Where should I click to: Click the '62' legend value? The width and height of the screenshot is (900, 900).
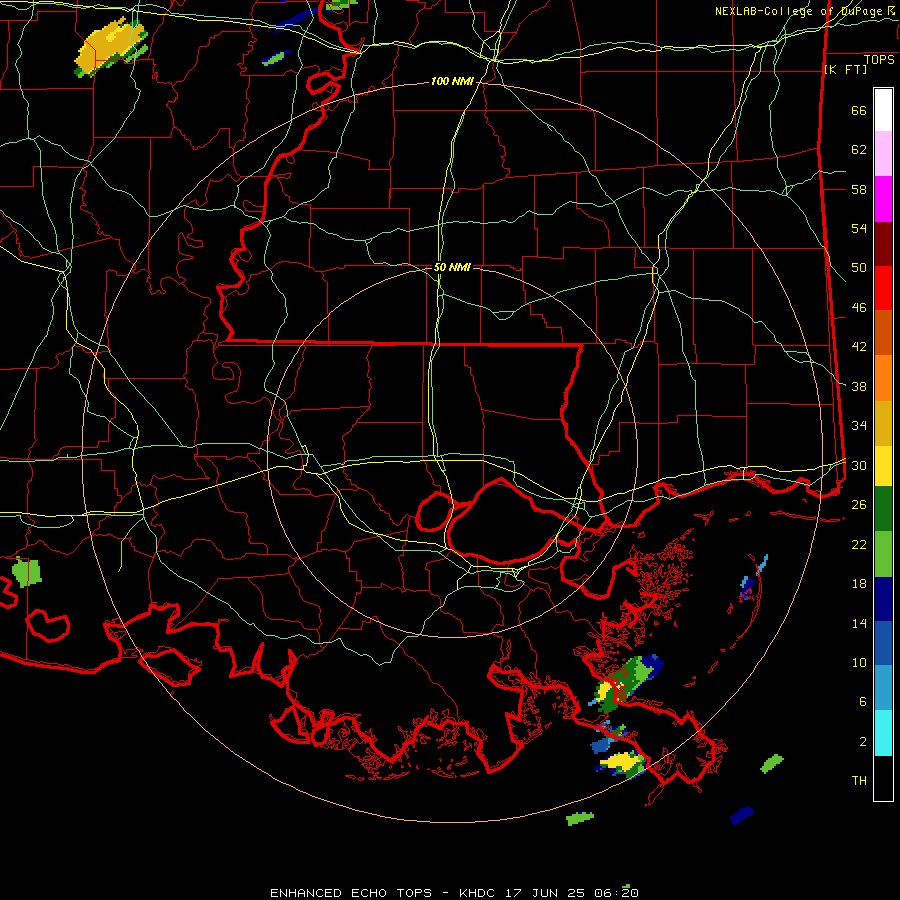[x=859, y=150]
